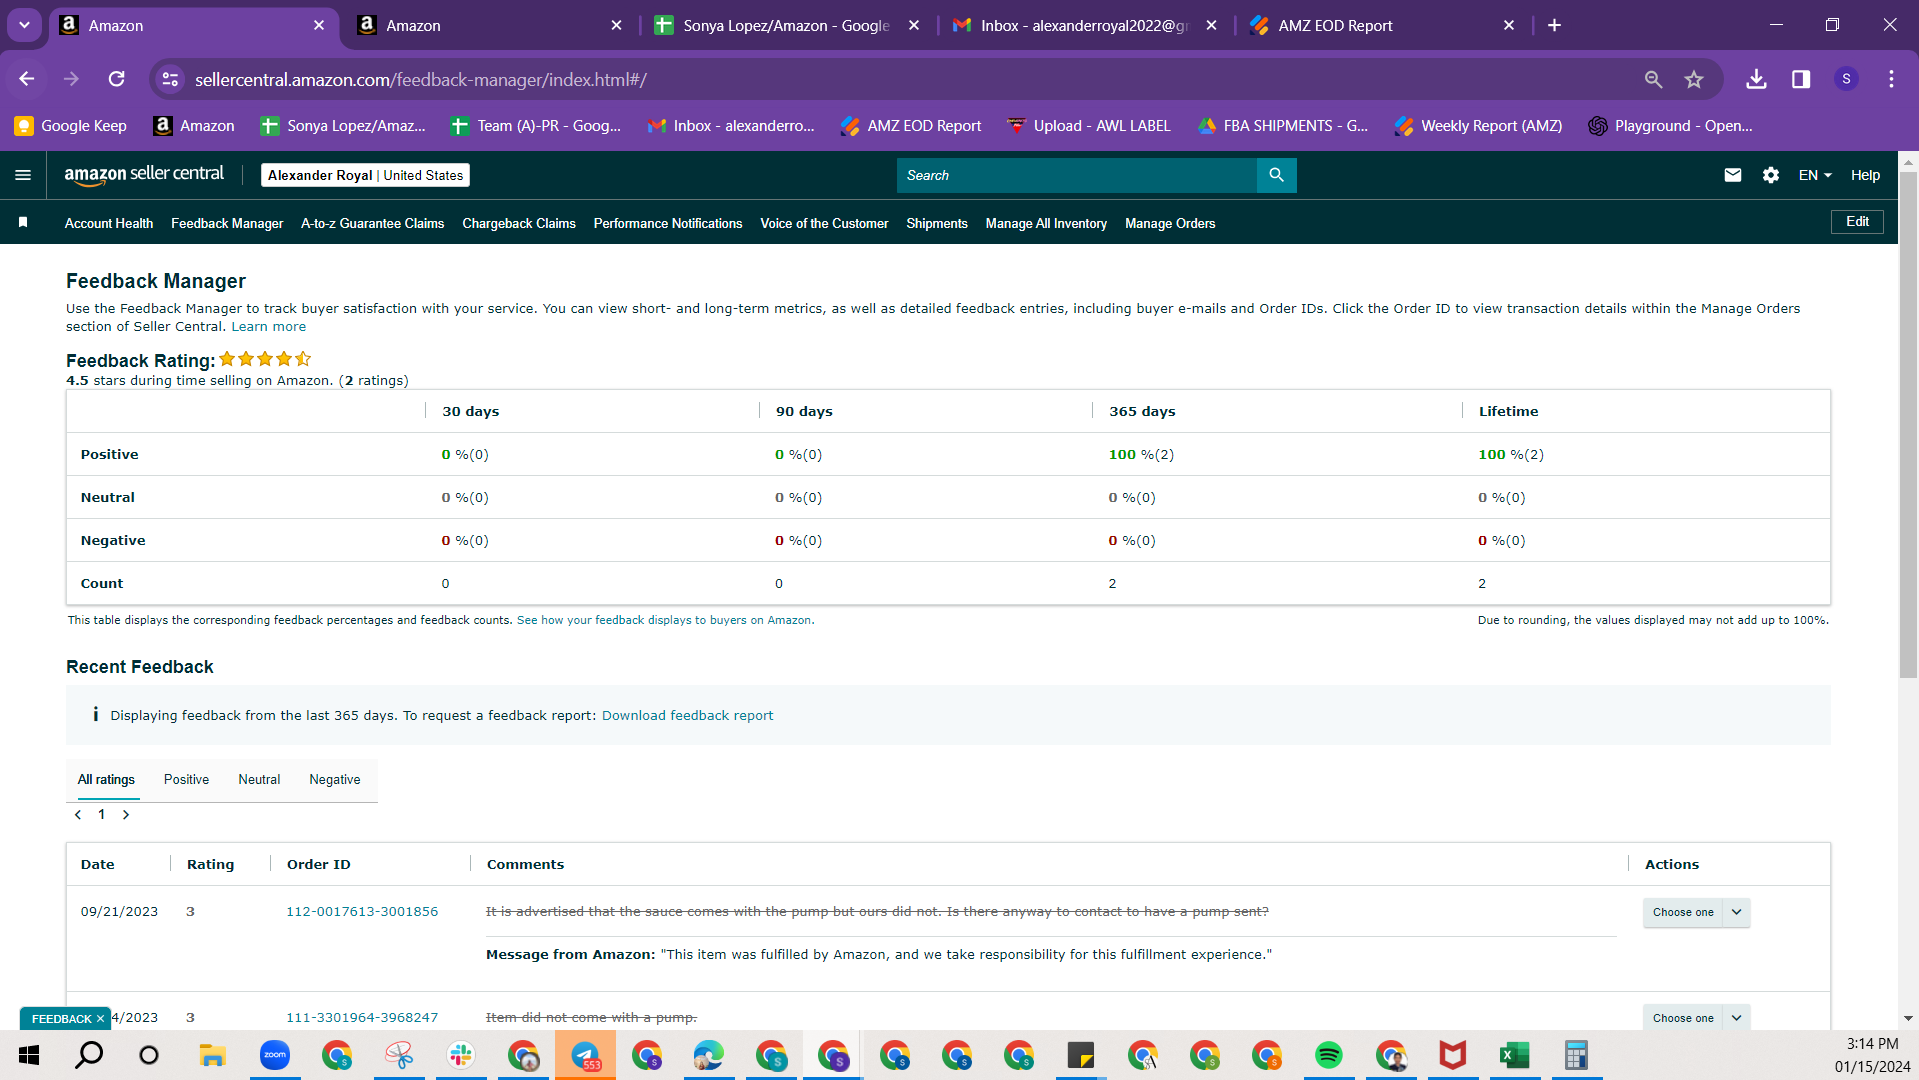Open Voice of the Customer

tap(824, 223)
